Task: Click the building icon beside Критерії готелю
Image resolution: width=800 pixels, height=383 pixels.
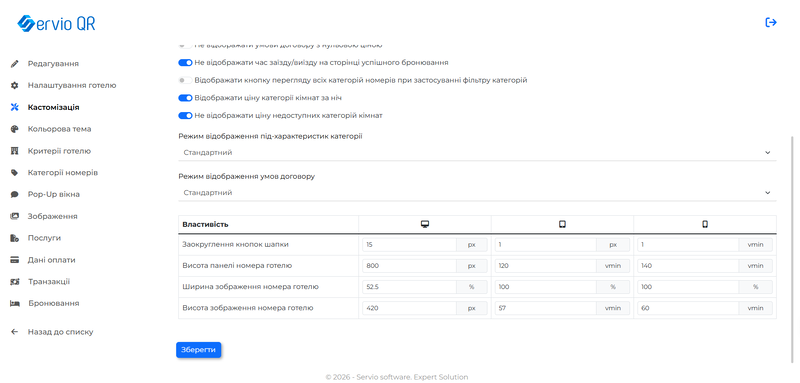Action: [x=14, y=151]
